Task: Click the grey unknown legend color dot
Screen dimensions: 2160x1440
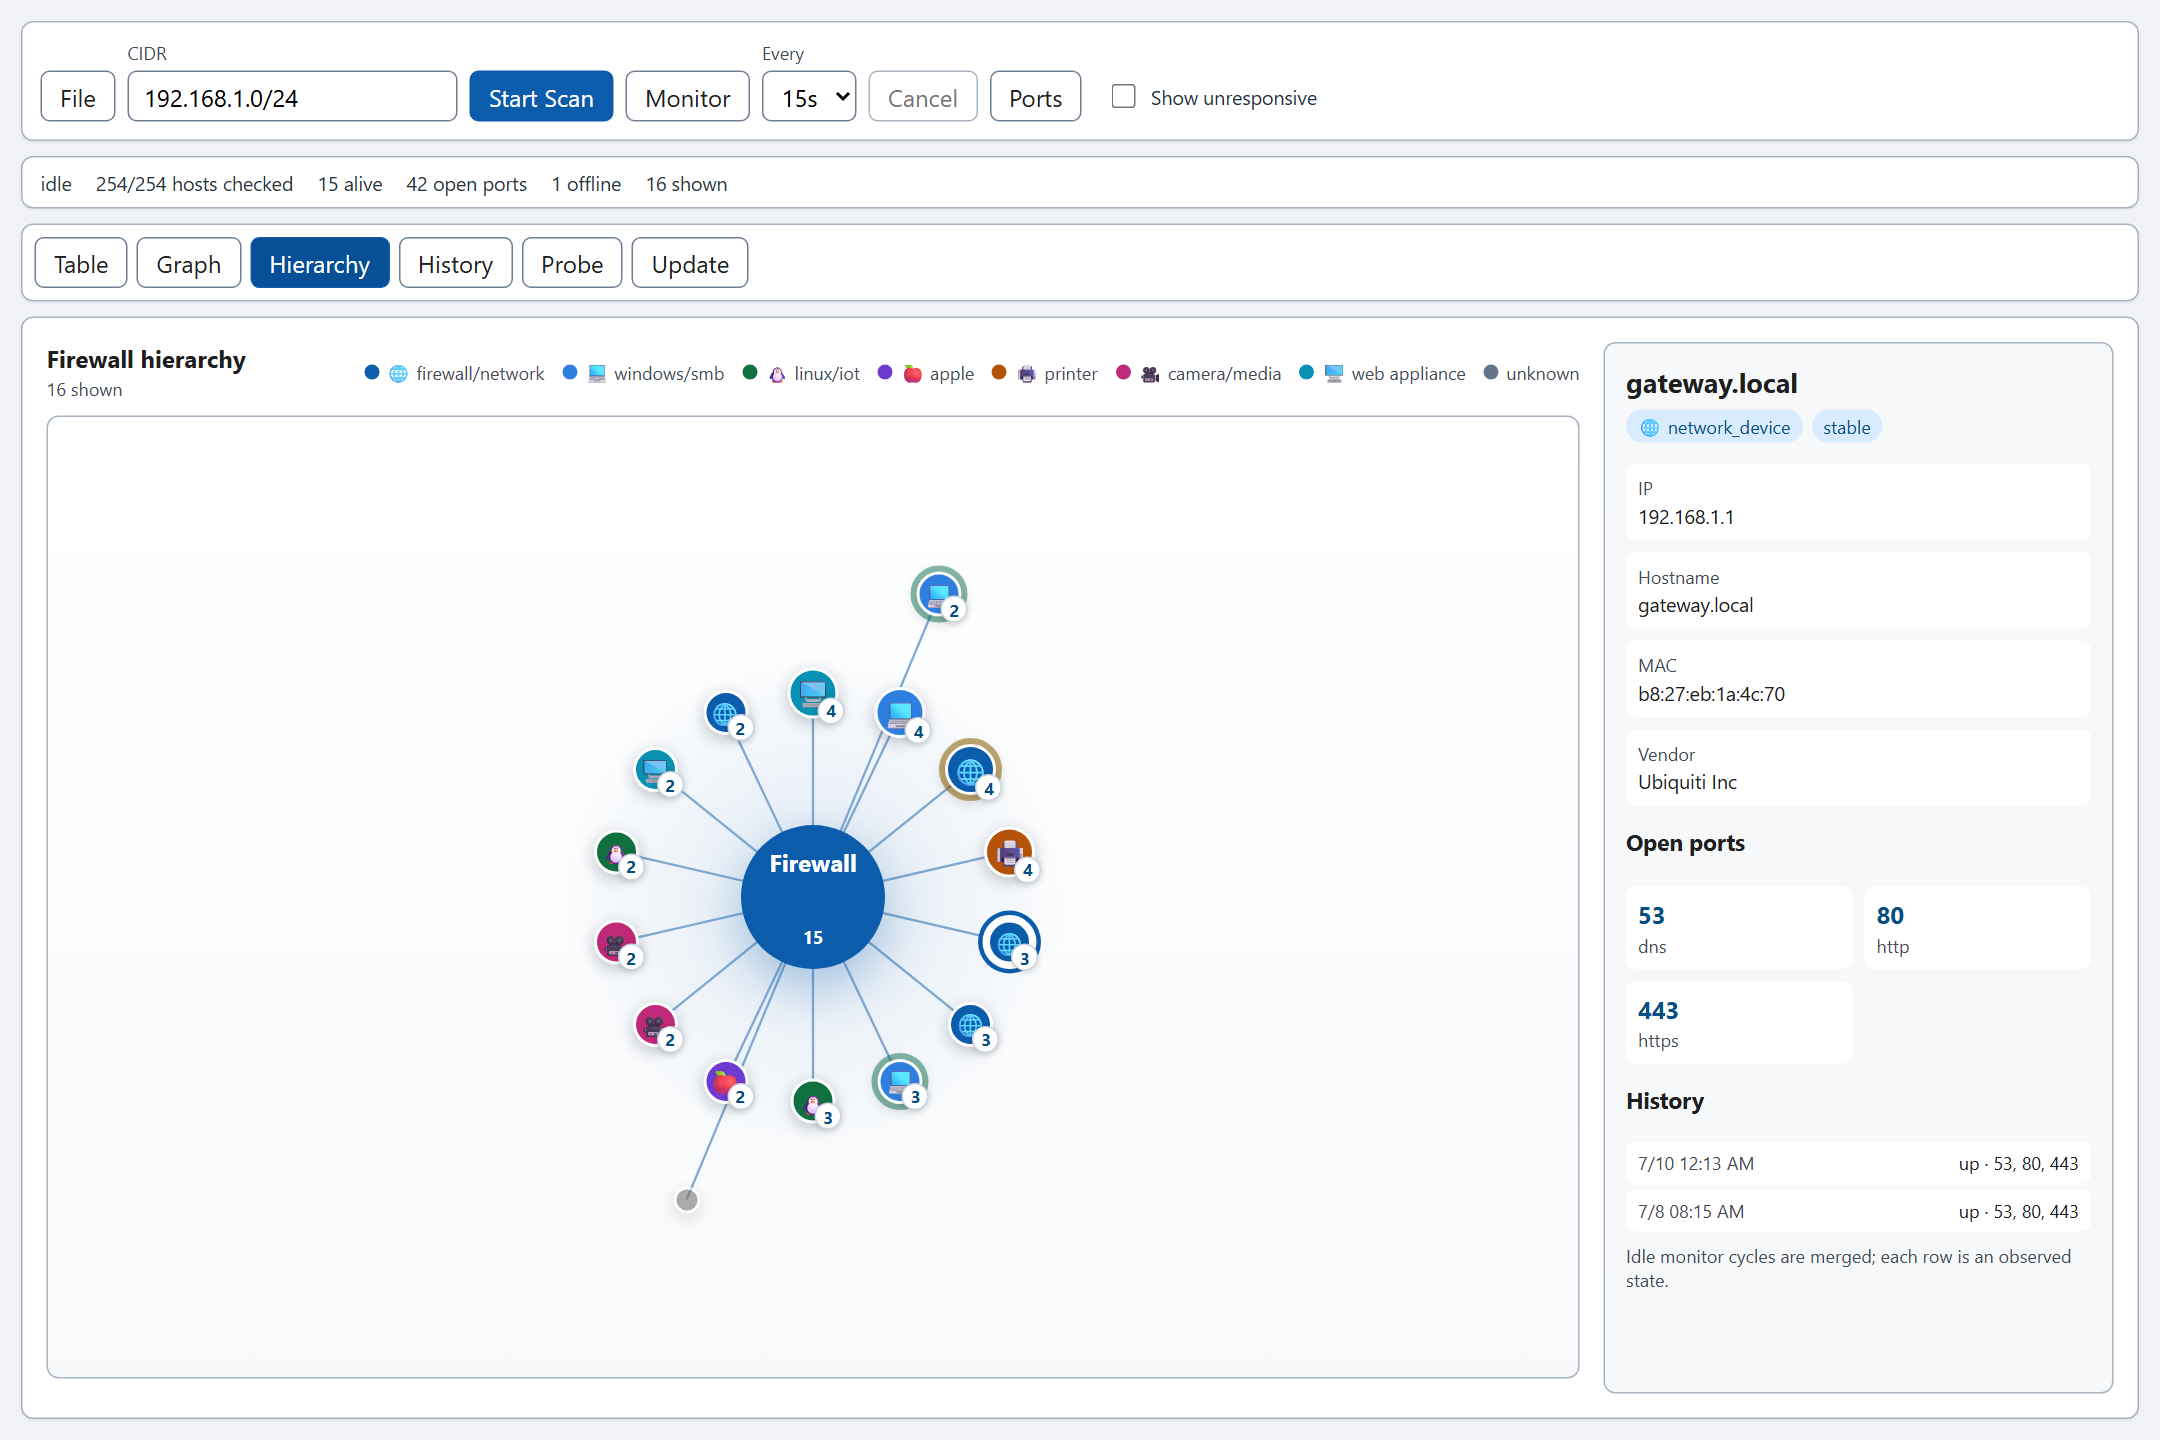Action: [x=1491, y=372]
